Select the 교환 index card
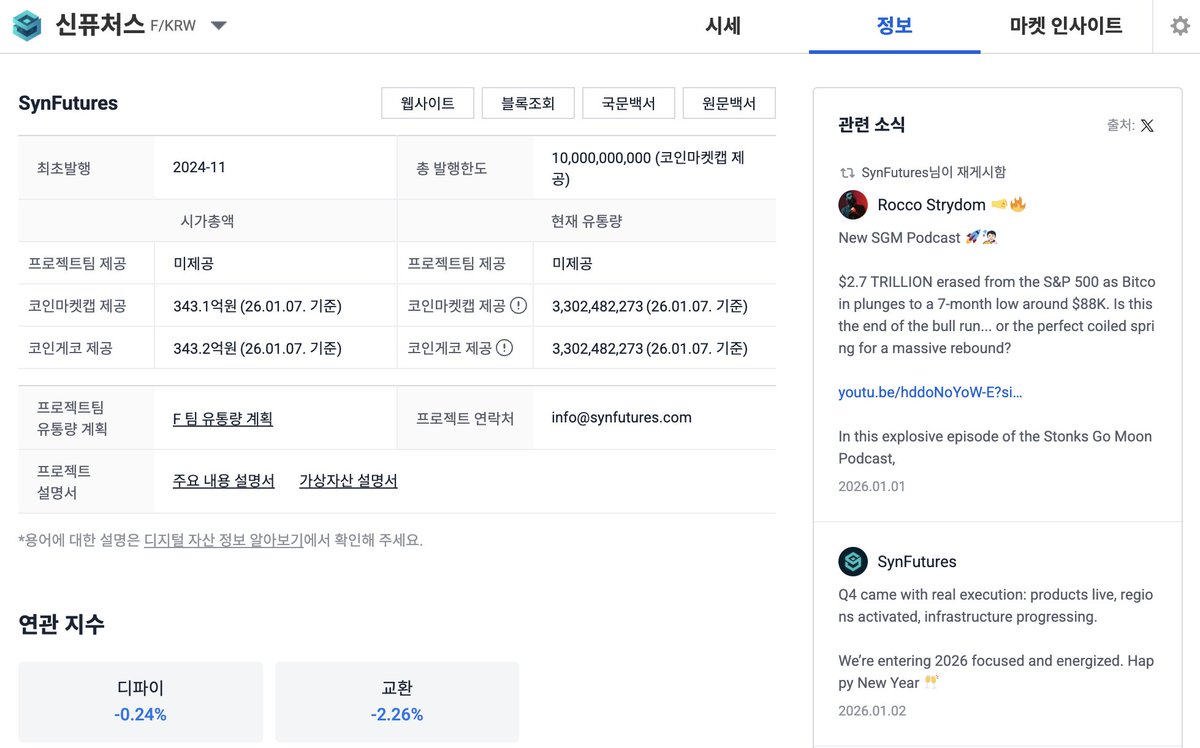Image resolution: width=1200 pixels, height=748 pixels. [x=397, y=702]
